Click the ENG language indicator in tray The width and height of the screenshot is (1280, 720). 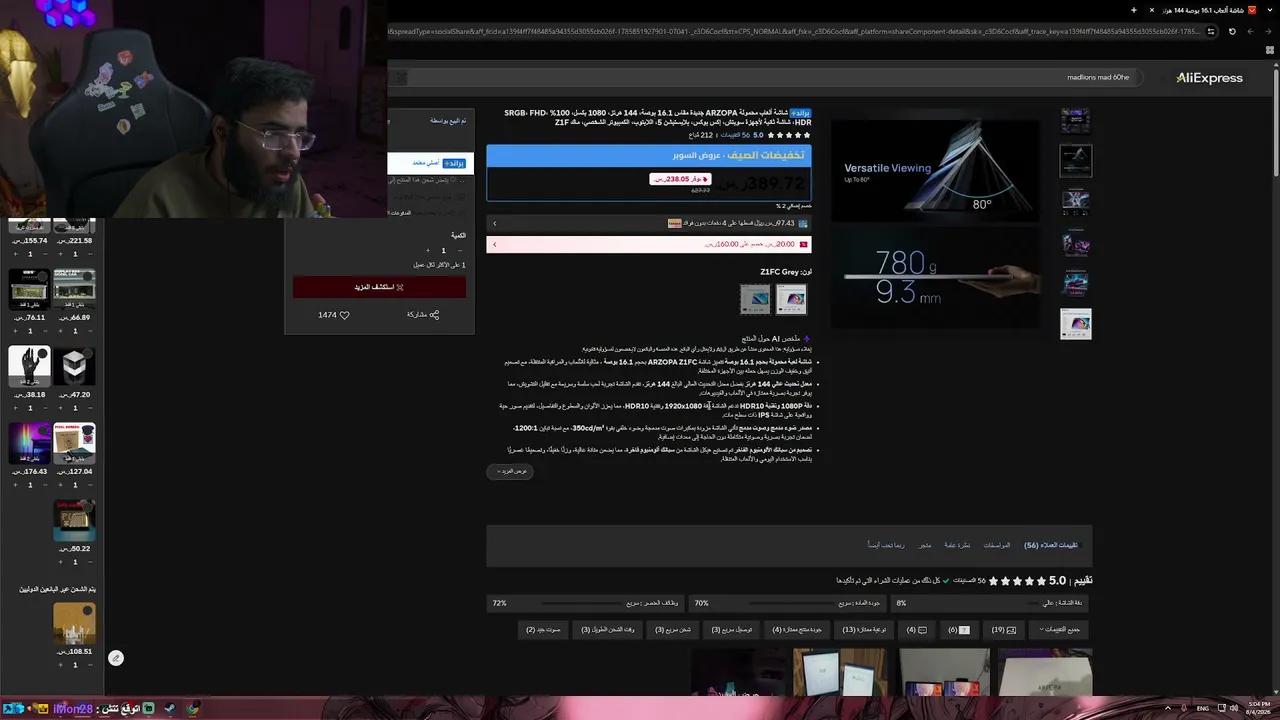point(1203,709)
